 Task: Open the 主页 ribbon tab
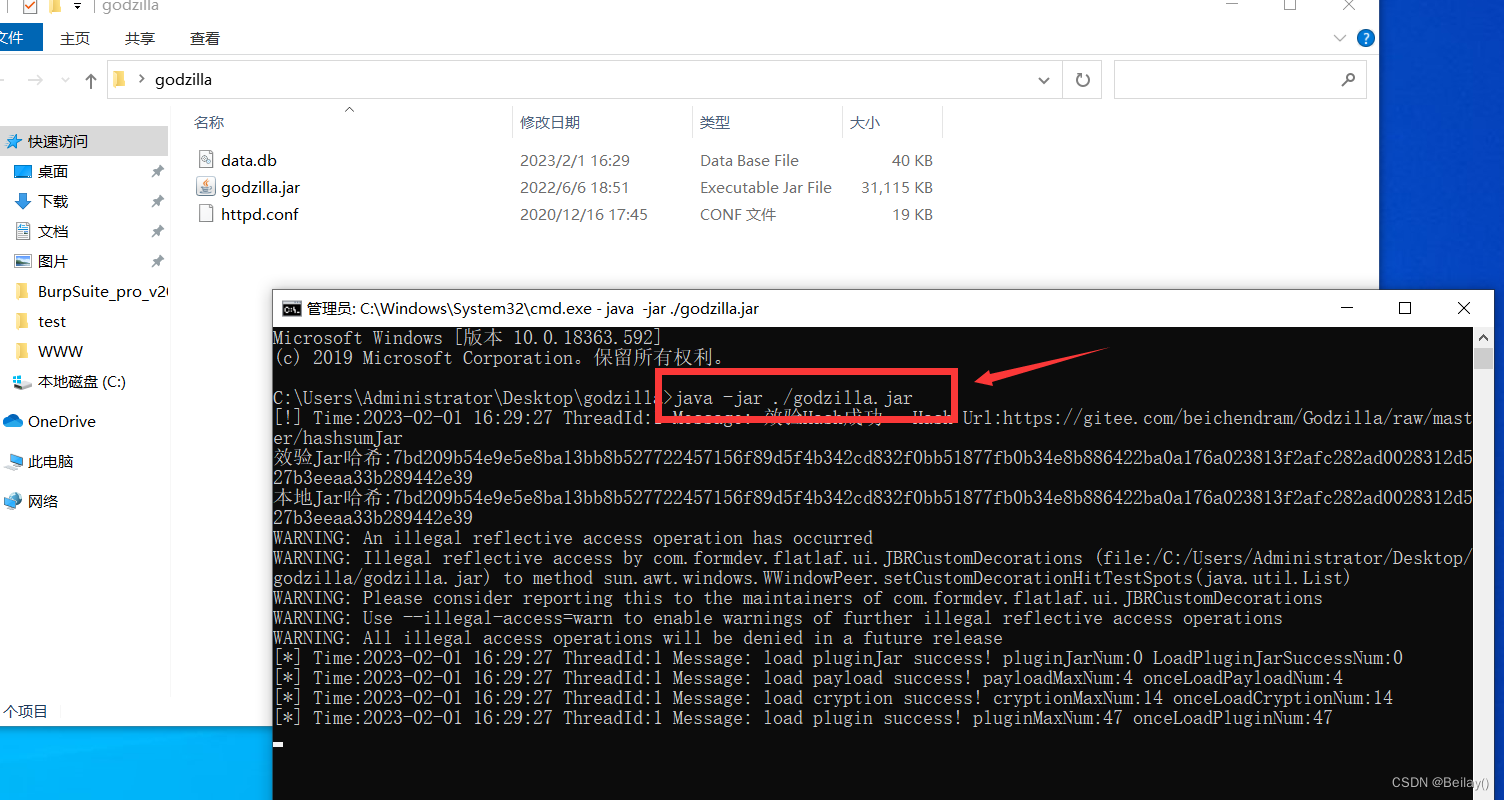coord(75,38)
